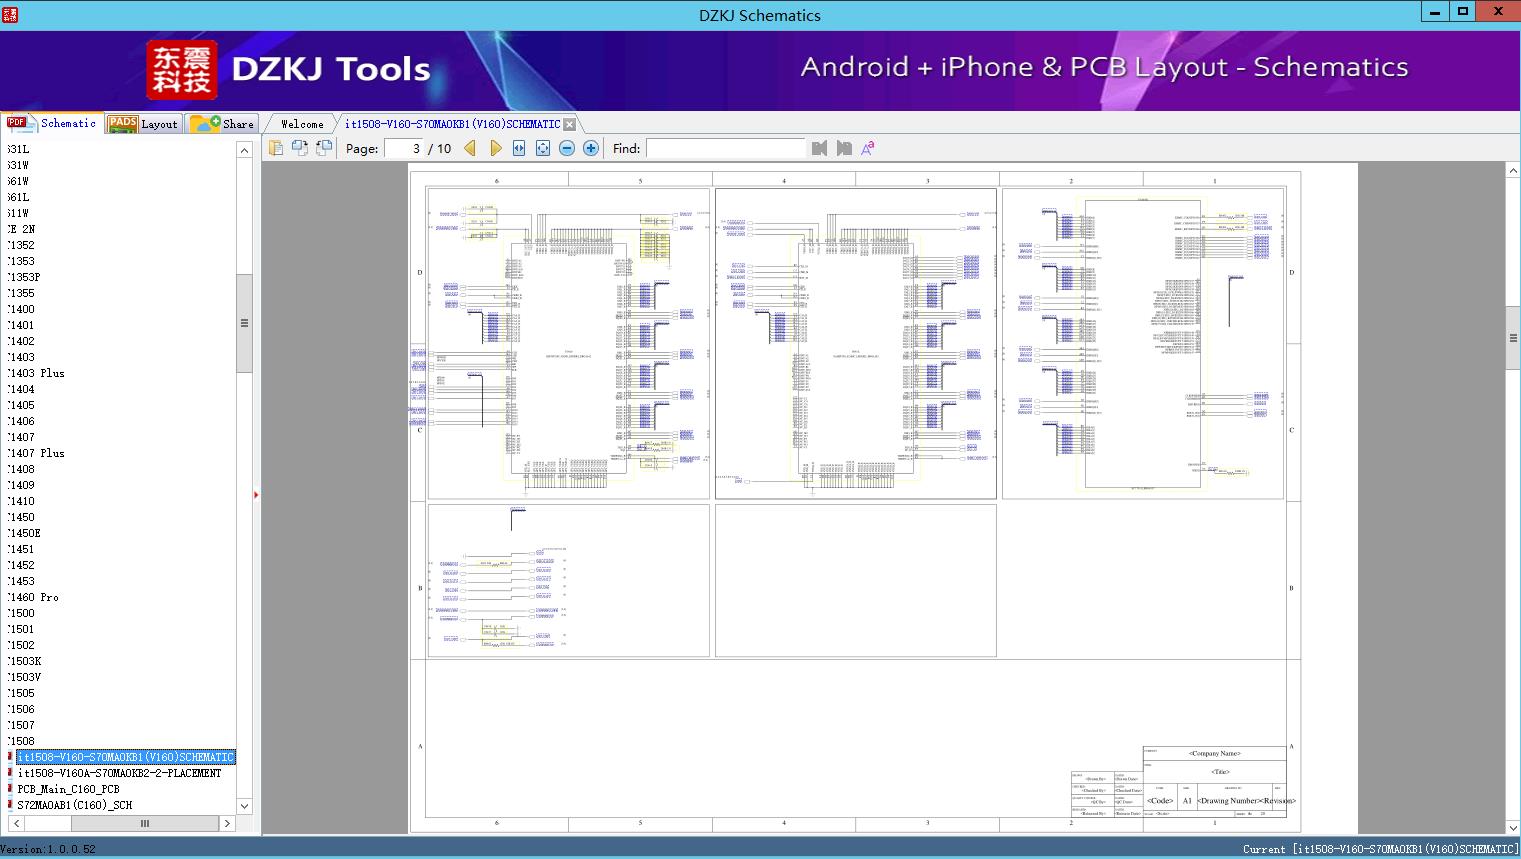Open the Share tab
Image resolution: width=1521 pixels, height=859 pixels.
pos(222,124)
